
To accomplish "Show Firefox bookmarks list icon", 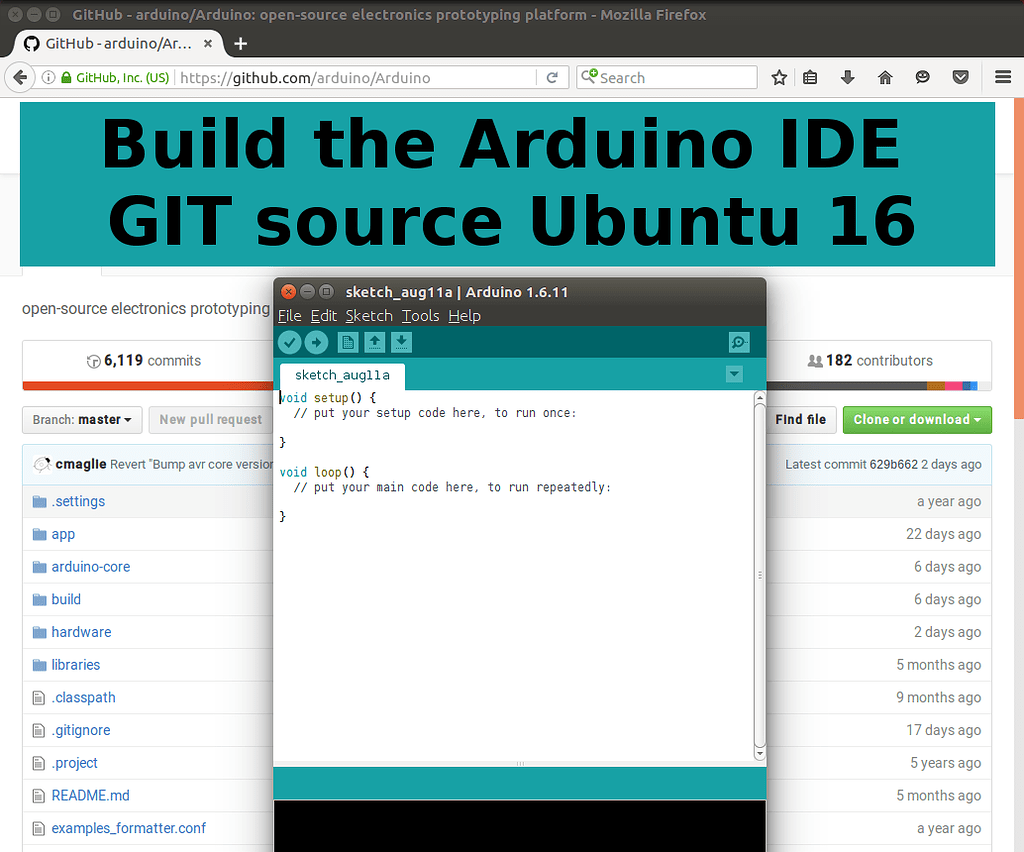I will 810,78.
